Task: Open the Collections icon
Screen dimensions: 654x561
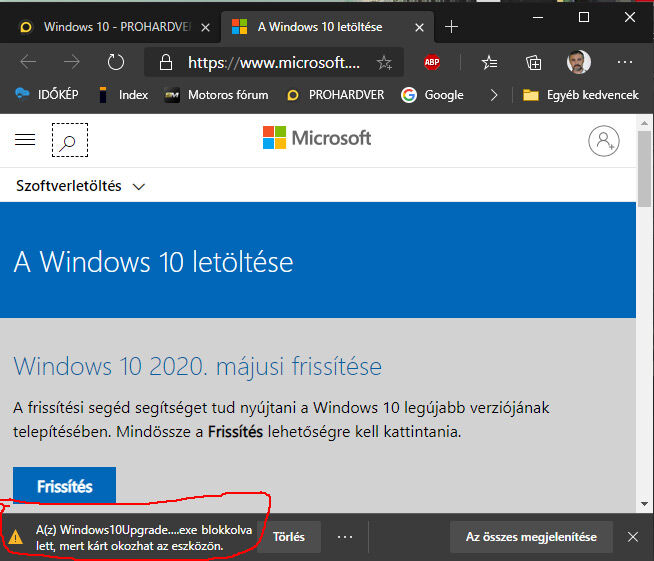Action: coord(533,63)
